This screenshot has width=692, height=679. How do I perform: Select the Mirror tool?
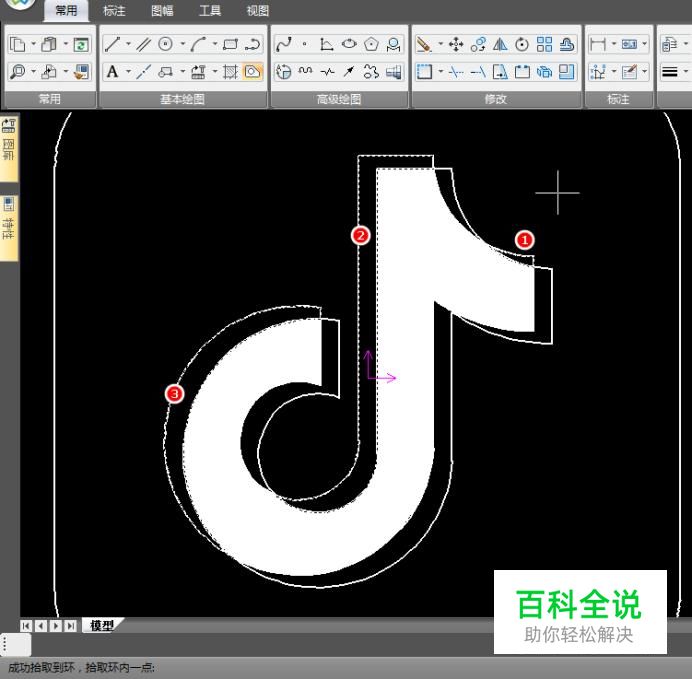(500, 45)
